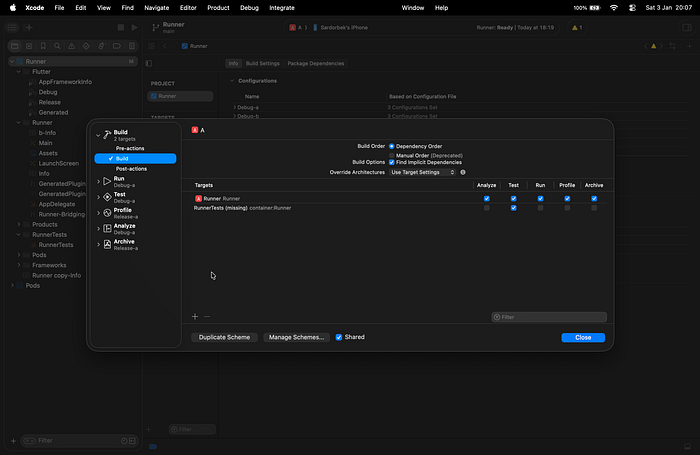
Task: Collapse the Flutter group in navigator
Action: point(19,71)
